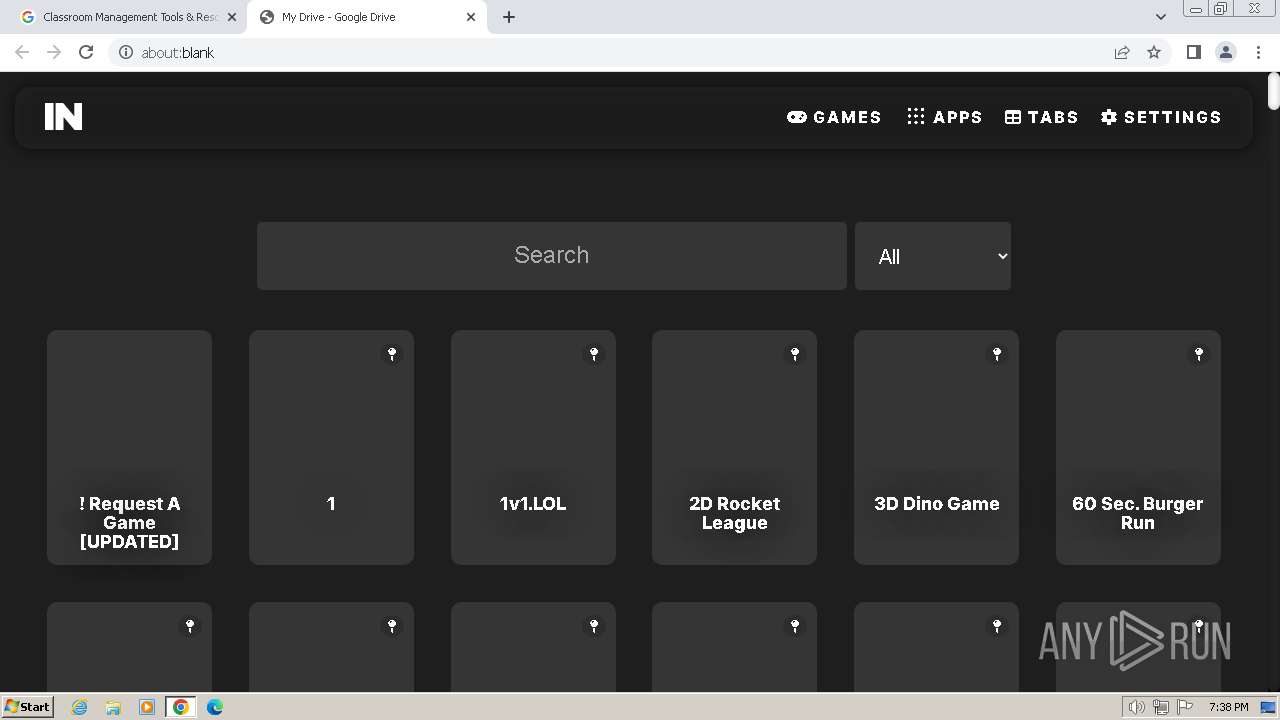Click the IN logo in the header
1280x720 pixels.
63,117
